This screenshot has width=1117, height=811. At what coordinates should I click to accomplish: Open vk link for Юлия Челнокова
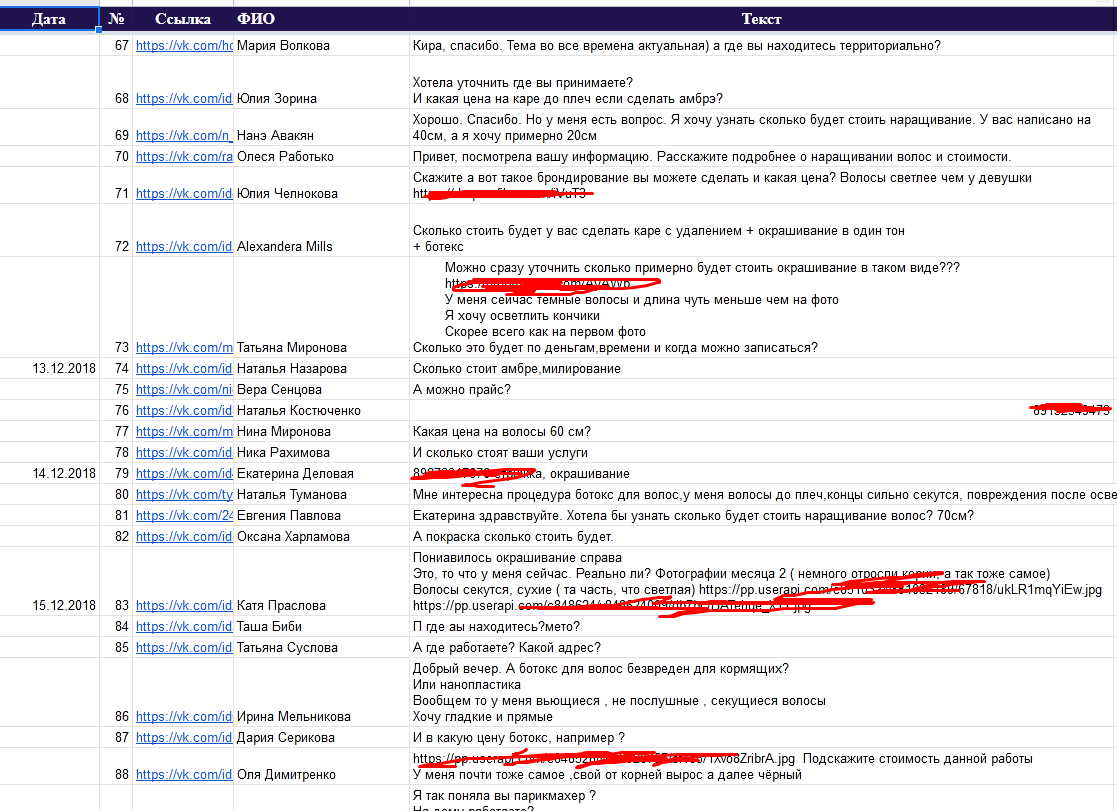pos(184,194)
